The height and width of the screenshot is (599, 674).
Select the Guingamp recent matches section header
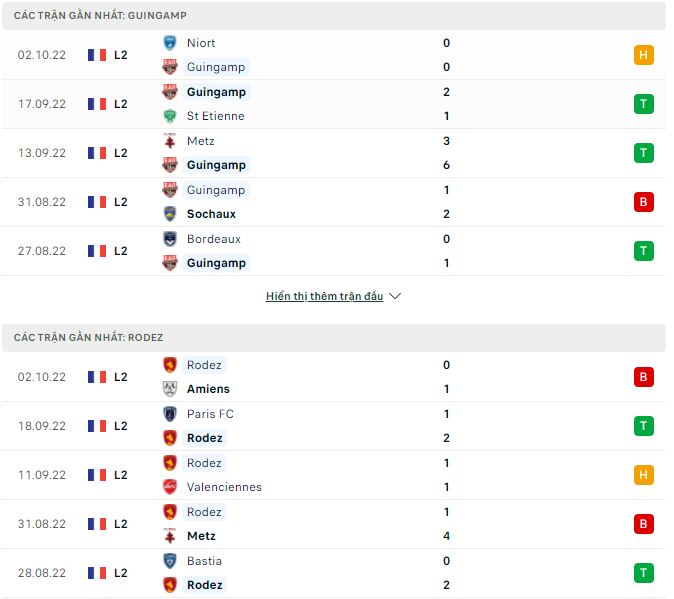[100, 16]
